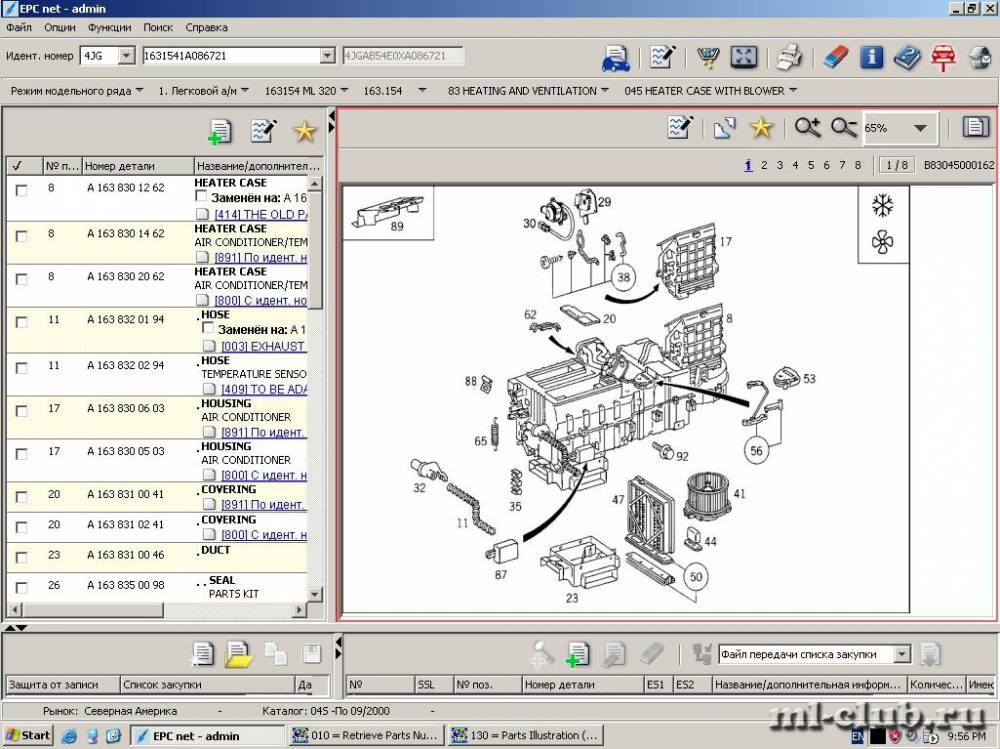
Task: Expand the 045 HEATER CASE WITH BLOWER dropdown
Action: pos(793,91)
